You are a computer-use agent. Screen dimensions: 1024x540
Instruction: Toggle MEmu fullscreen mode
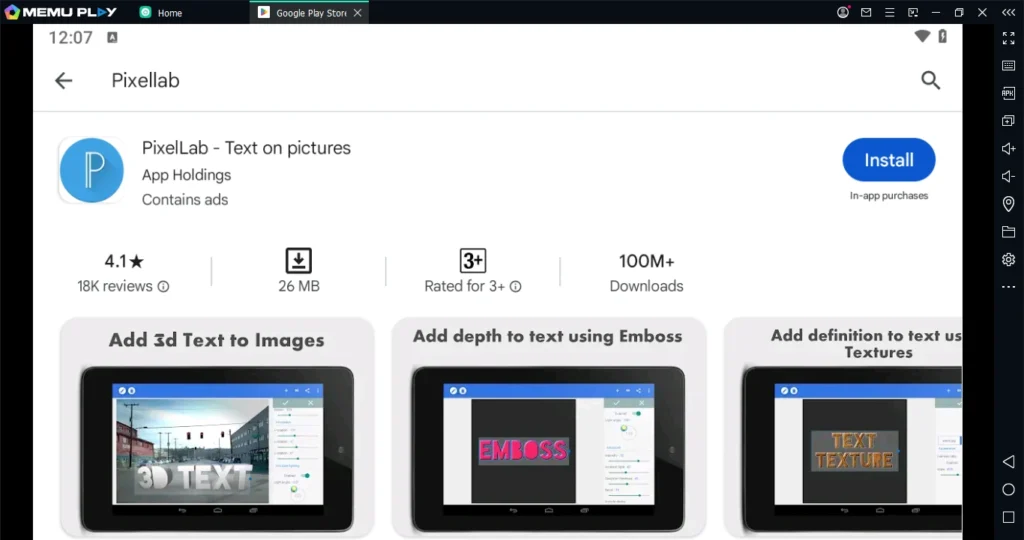[x=1008, y=39]
